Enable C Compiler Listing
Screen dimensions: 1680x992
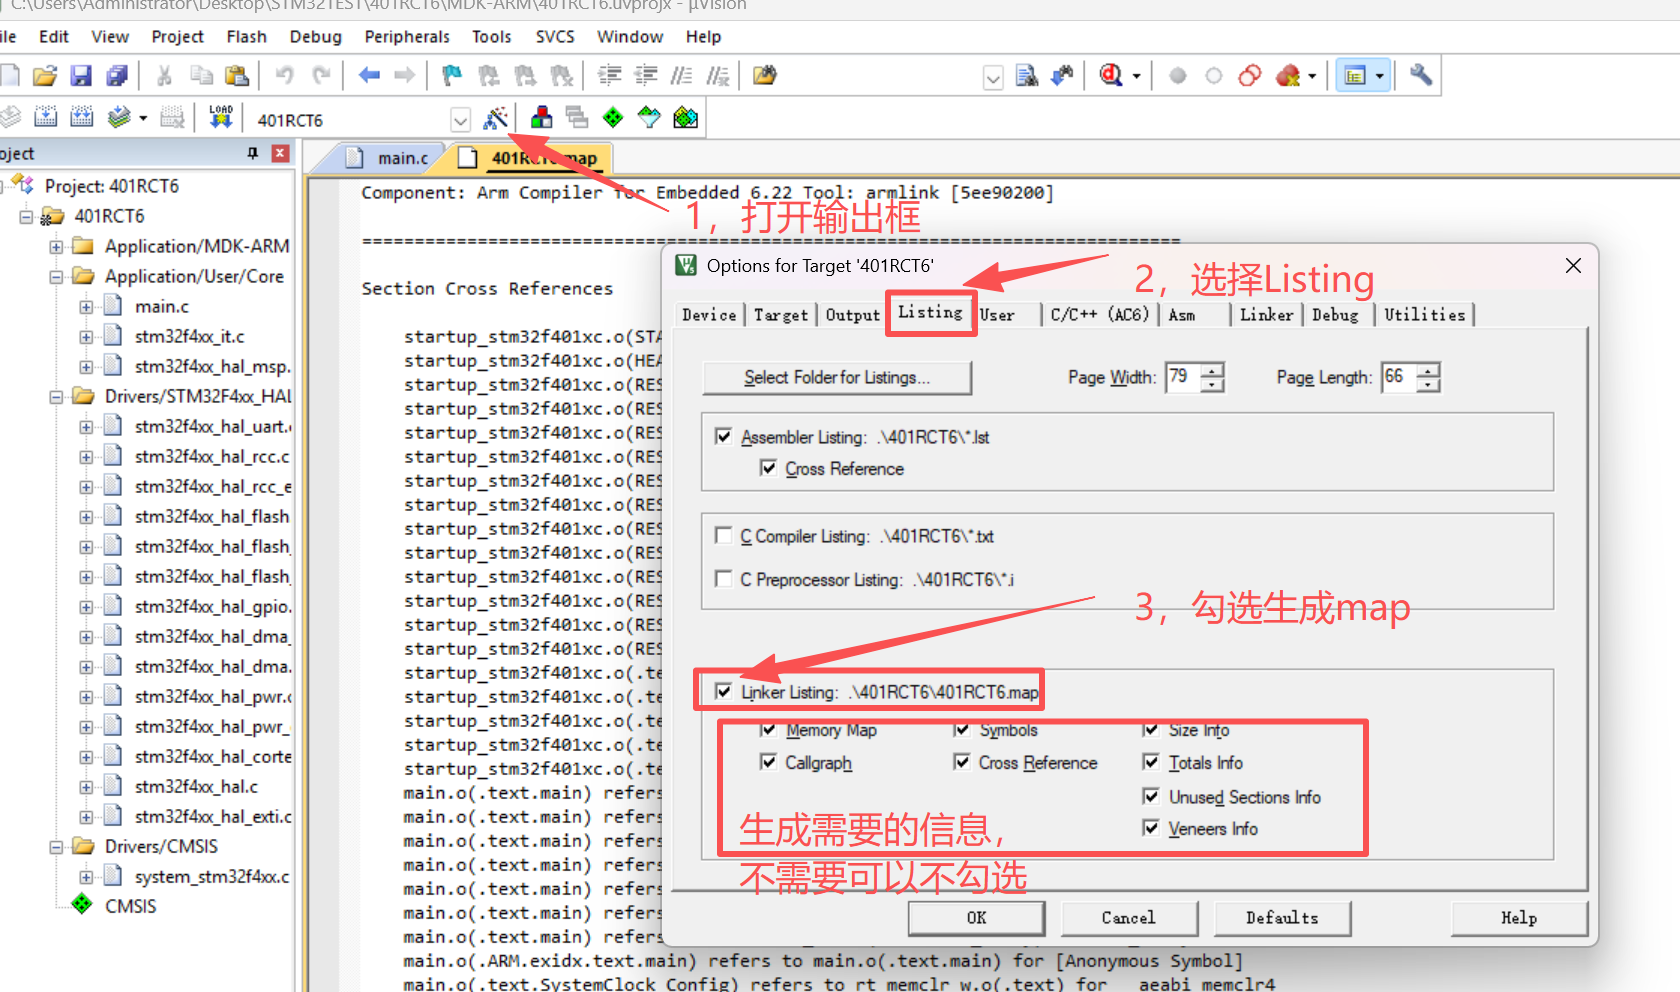tap(723, 536)
